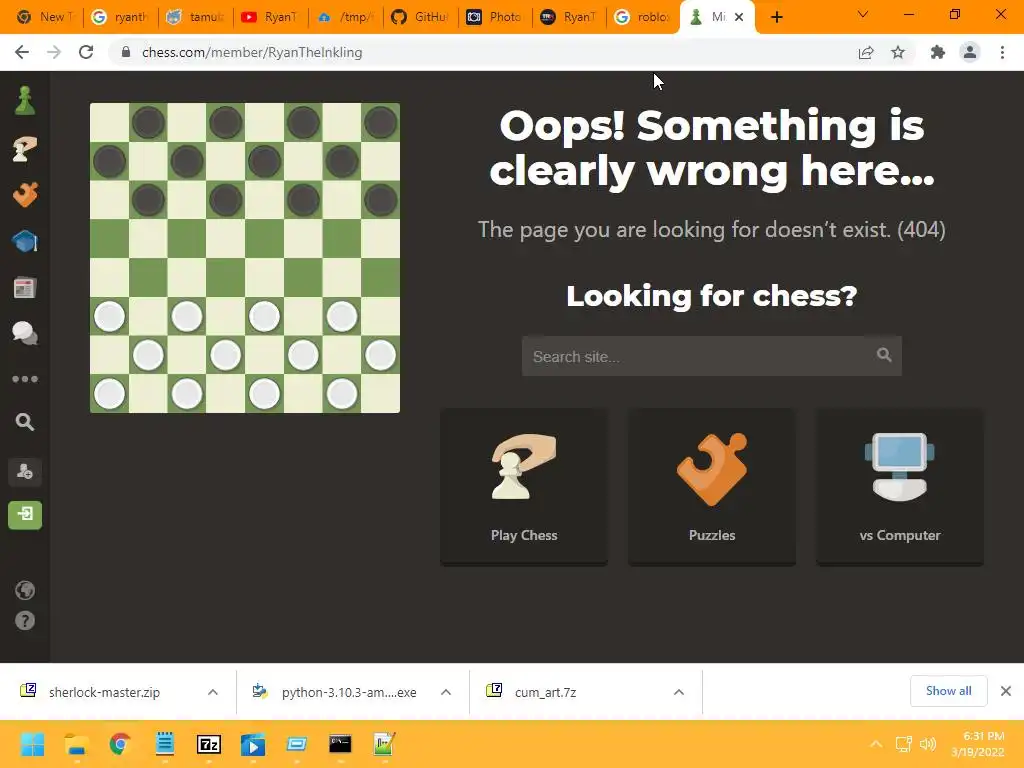
Task: Open the Chrome three-dot menu
Action: (x=1002, y=52)
